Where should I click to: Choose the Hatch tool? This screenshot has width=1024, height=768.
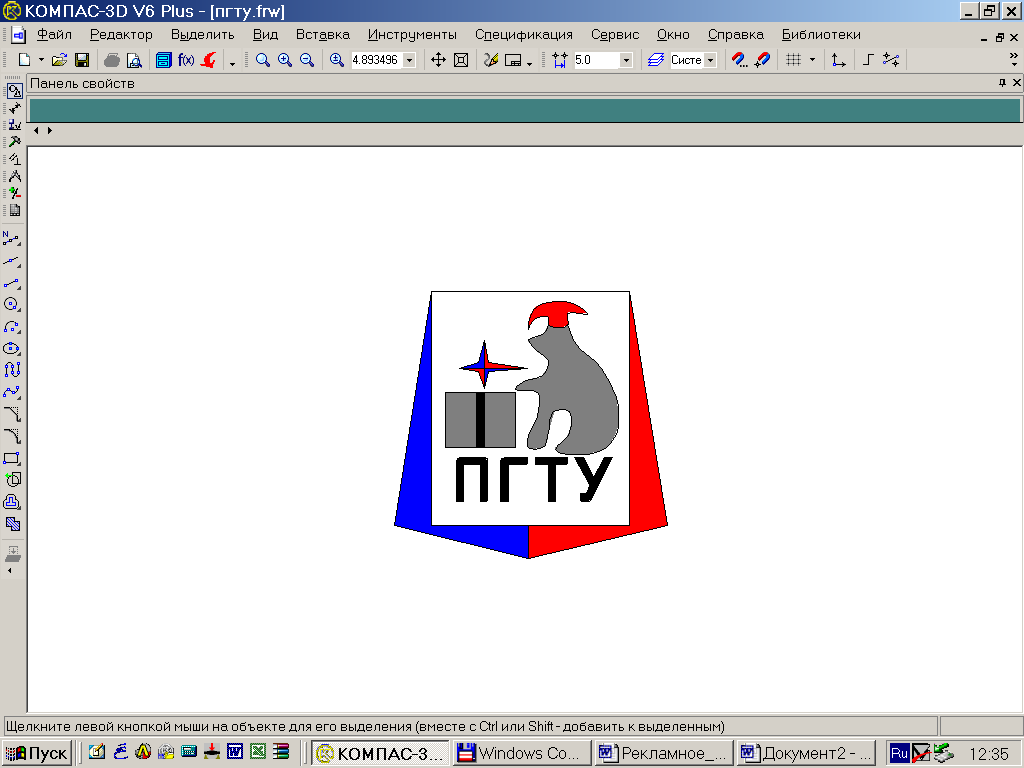pyautogui.click(x=12, y=524)
